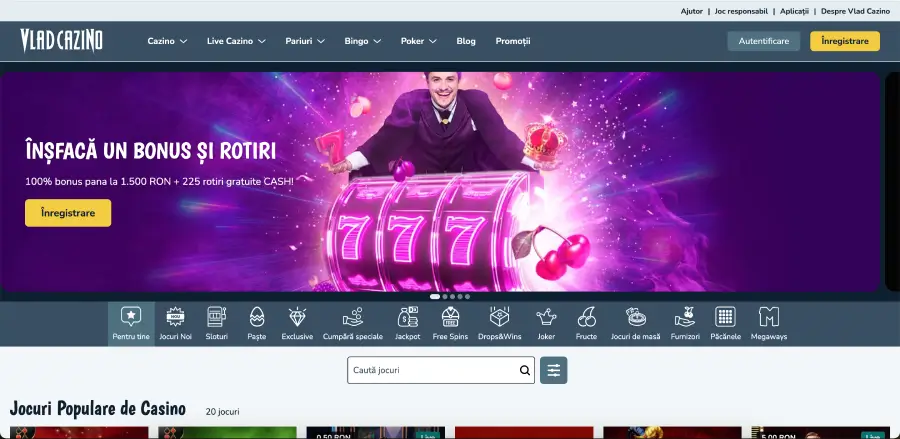Click the header Înregistrare button

[844, 41]
